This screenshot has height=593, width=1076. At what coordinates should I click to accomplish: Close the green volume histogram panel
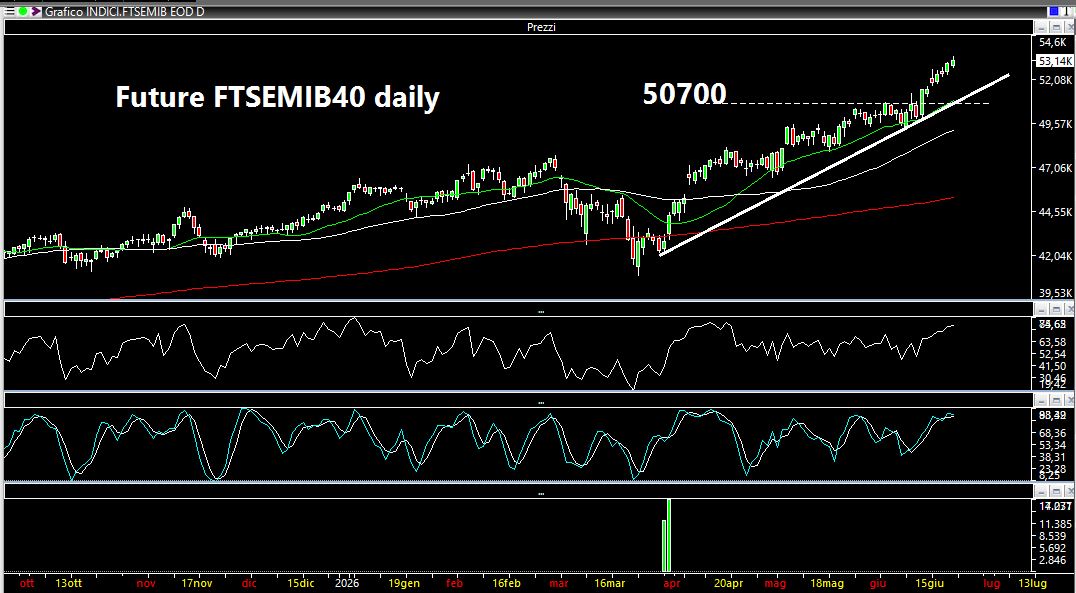(x=1068, y=491)
